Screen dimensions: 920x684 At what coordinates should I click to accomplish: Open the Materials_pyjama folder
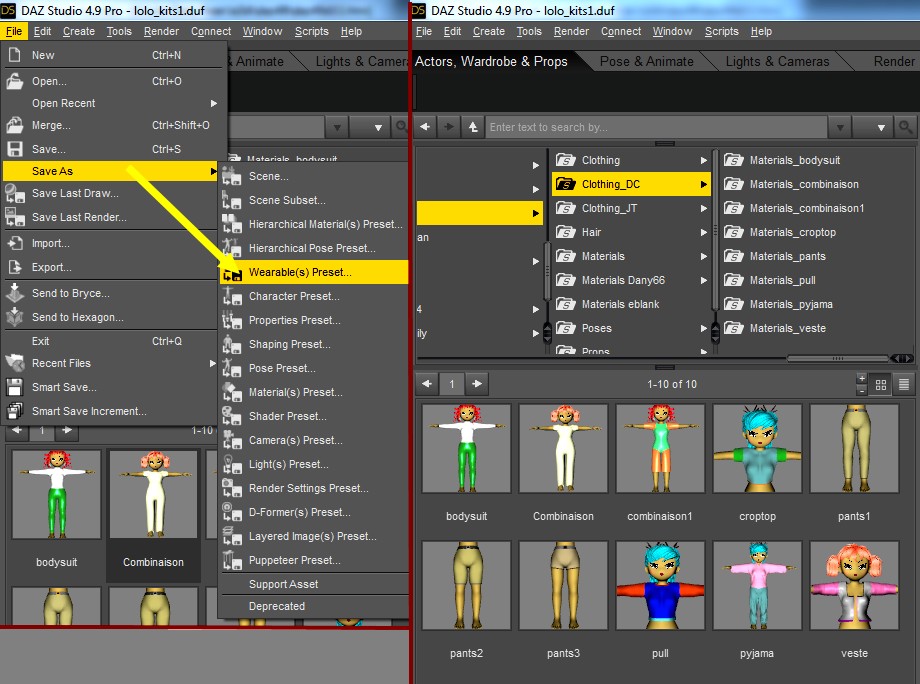point(791,304)
